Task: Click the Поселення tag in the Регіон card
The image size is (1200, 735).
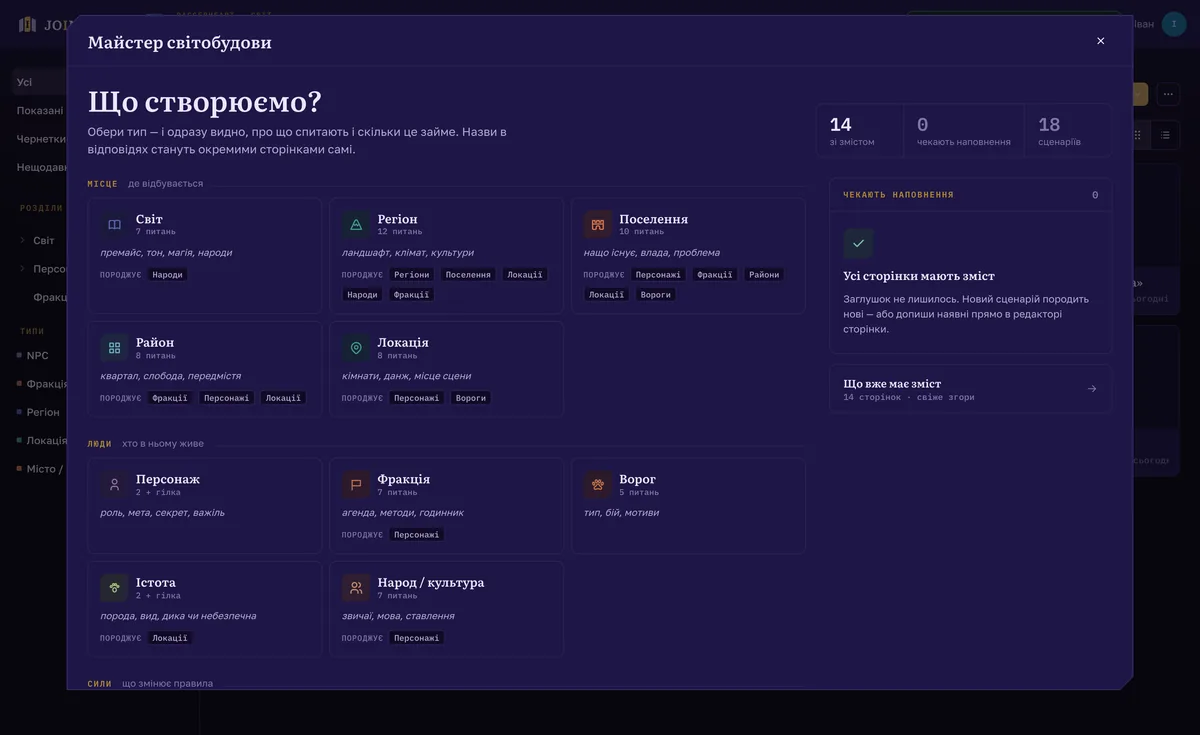Action: pyautogui.click(x=468, y=274)
